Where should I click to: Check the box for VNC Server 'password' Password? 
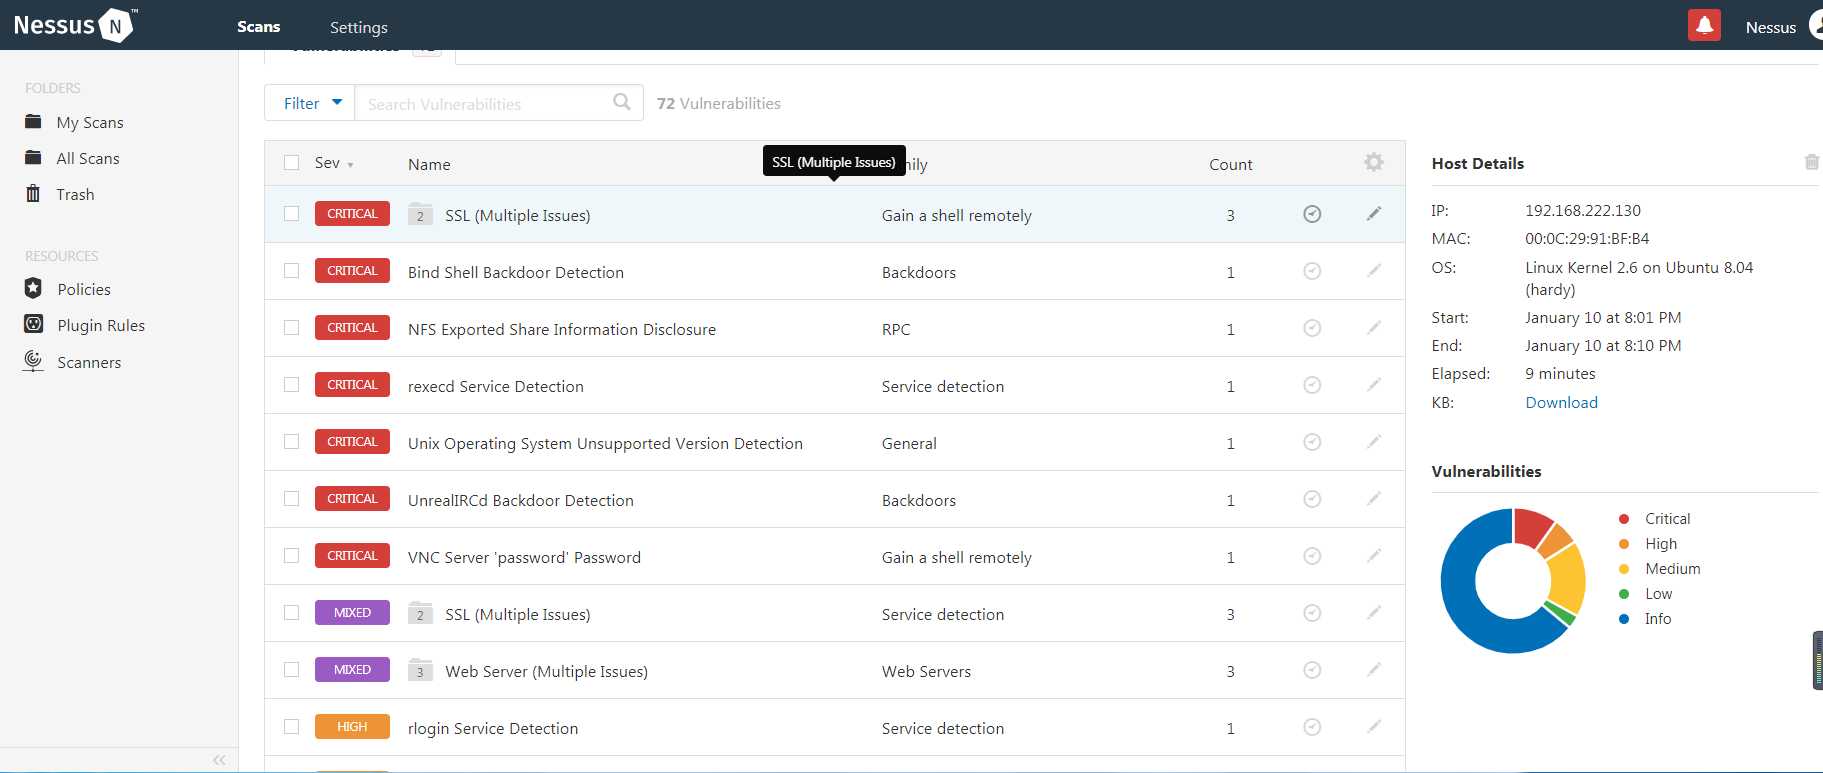tap(291, 555)
